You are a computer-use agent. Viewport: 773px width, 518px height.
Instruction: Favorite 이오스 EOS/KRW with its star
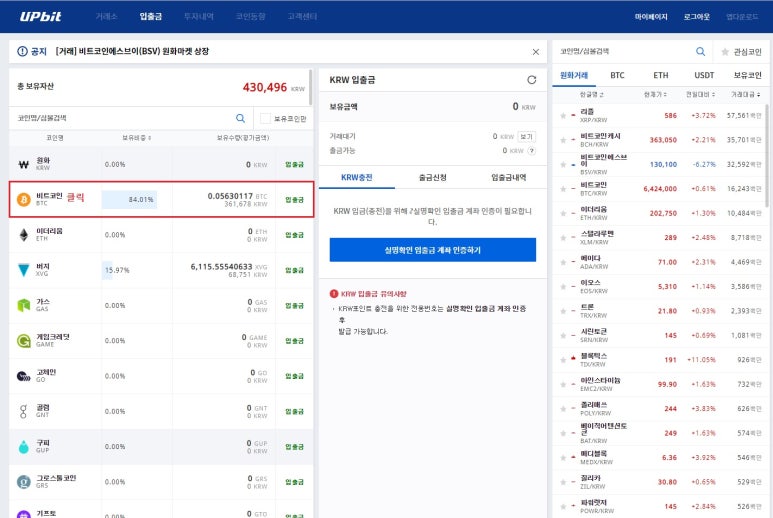pos(563,286)
